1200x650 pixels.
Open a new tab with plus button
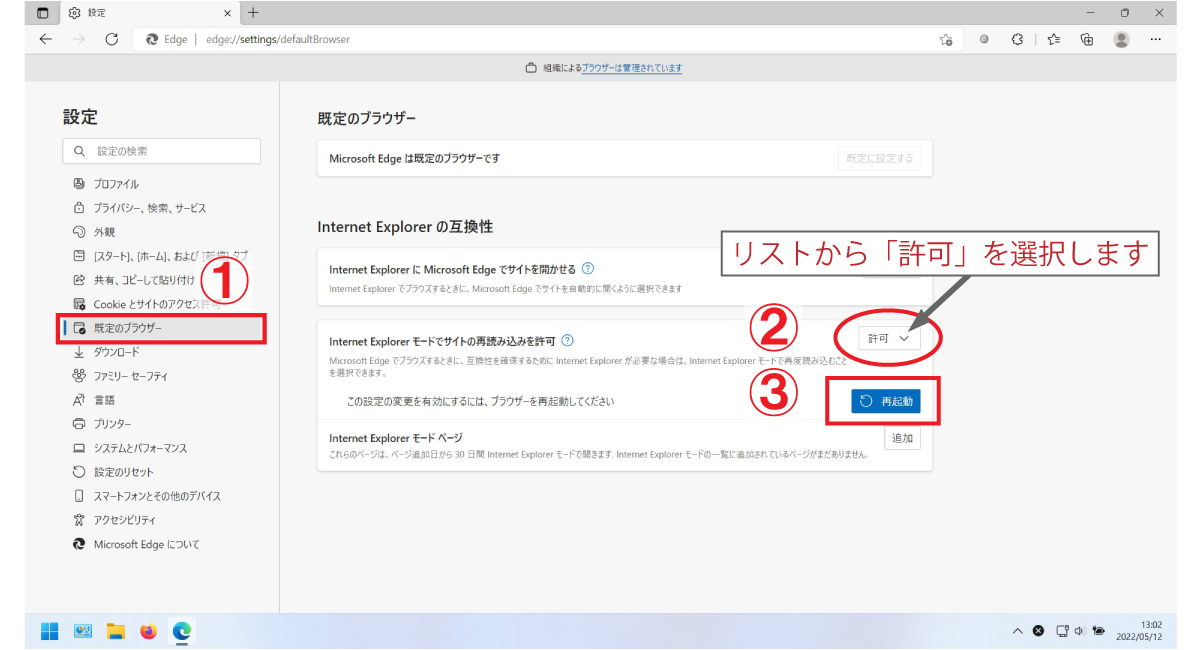[253, 13]
